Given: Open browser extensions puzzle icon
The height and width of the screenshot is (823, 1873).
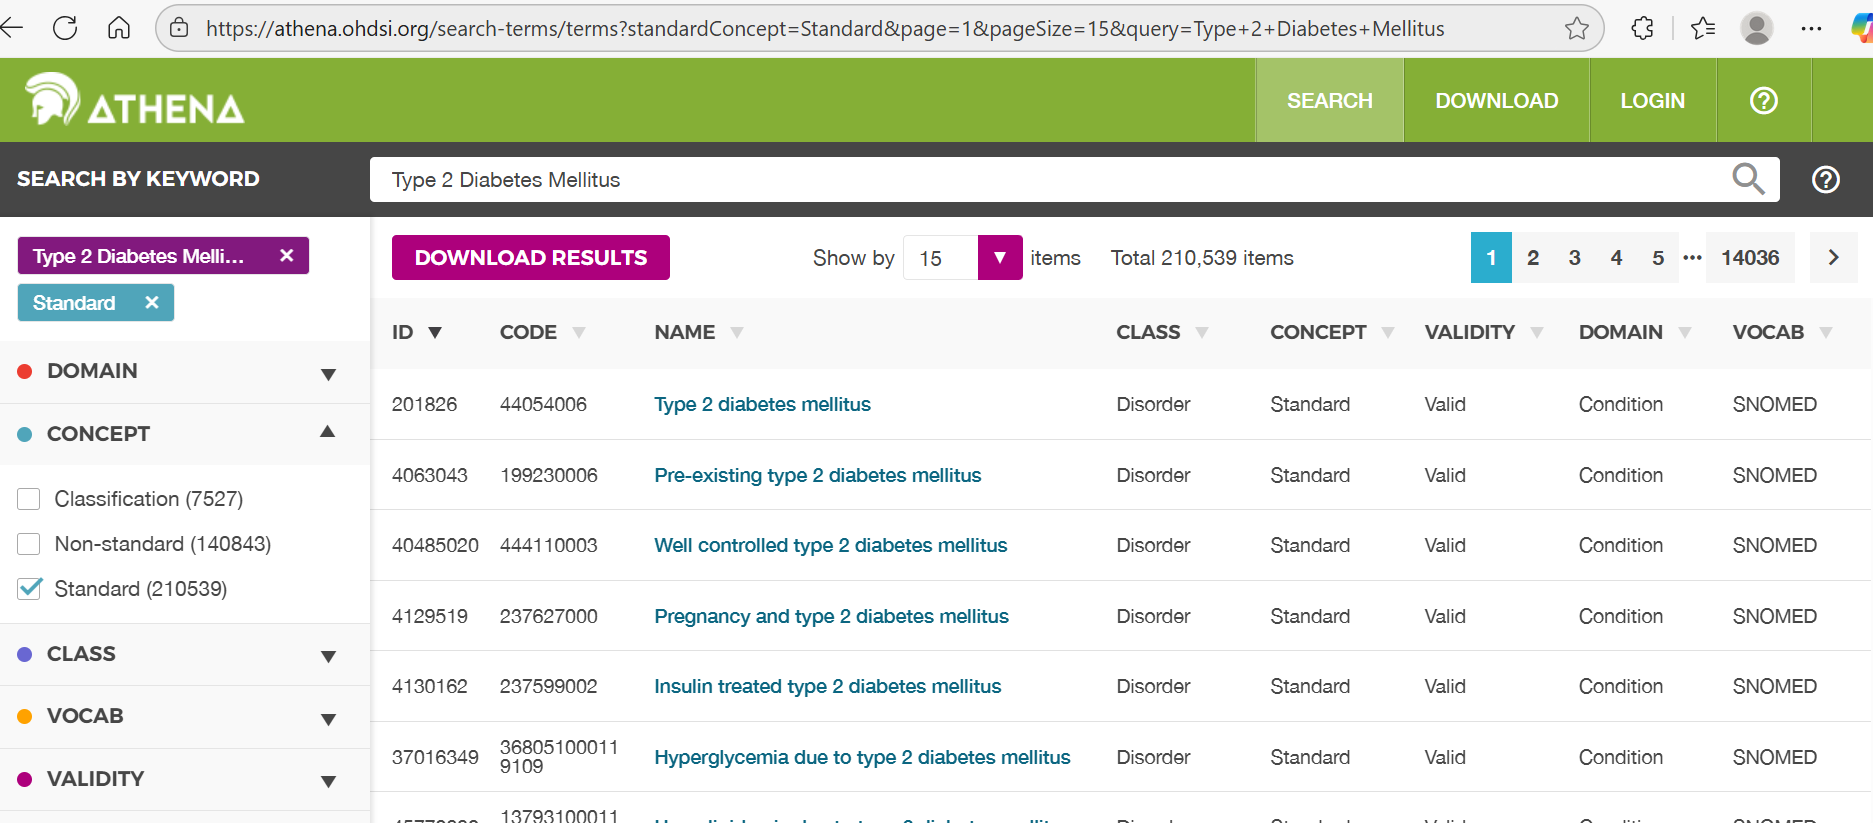Looking at the screenshot, I should tap(1642, 28).
